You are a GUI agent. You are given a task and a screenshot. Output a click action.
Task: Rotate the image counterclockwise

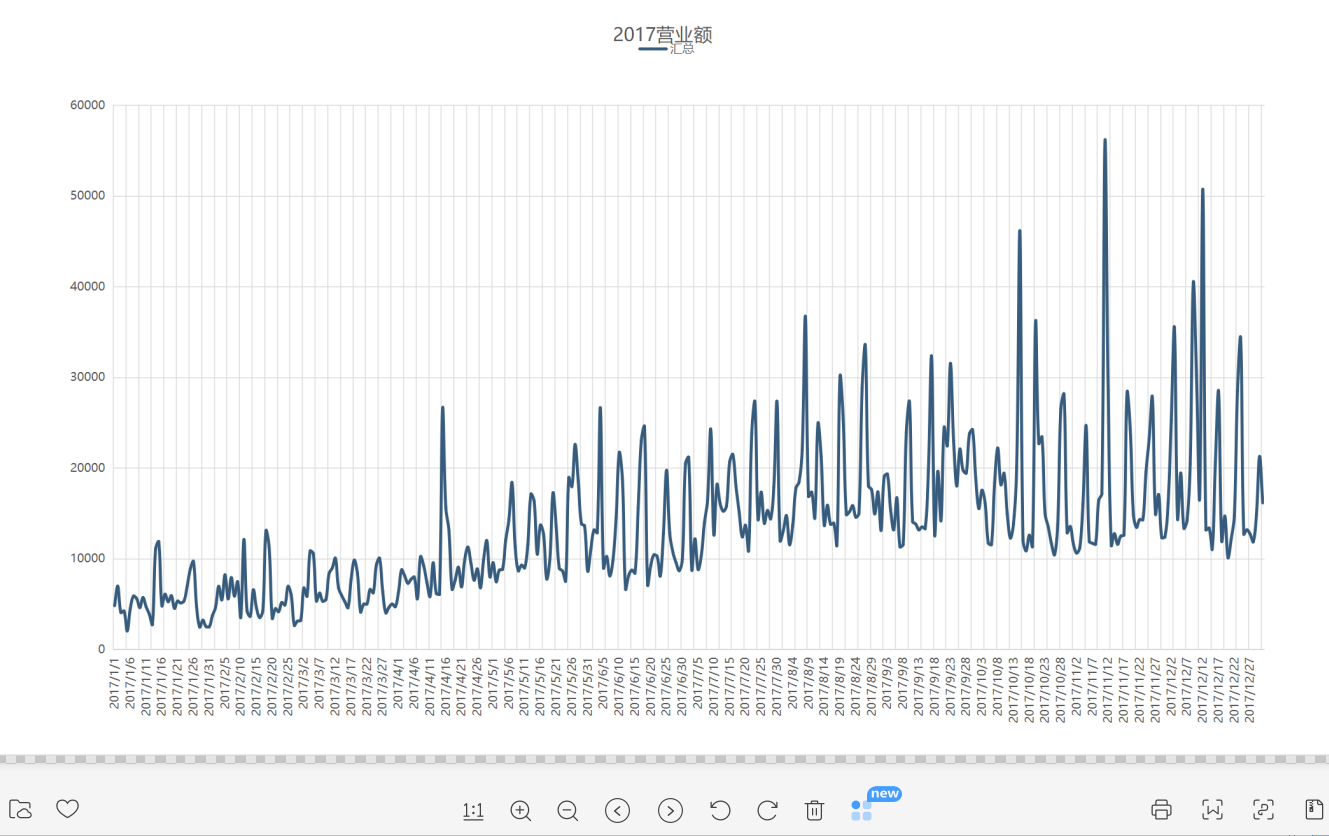click(x=720, y=810)
